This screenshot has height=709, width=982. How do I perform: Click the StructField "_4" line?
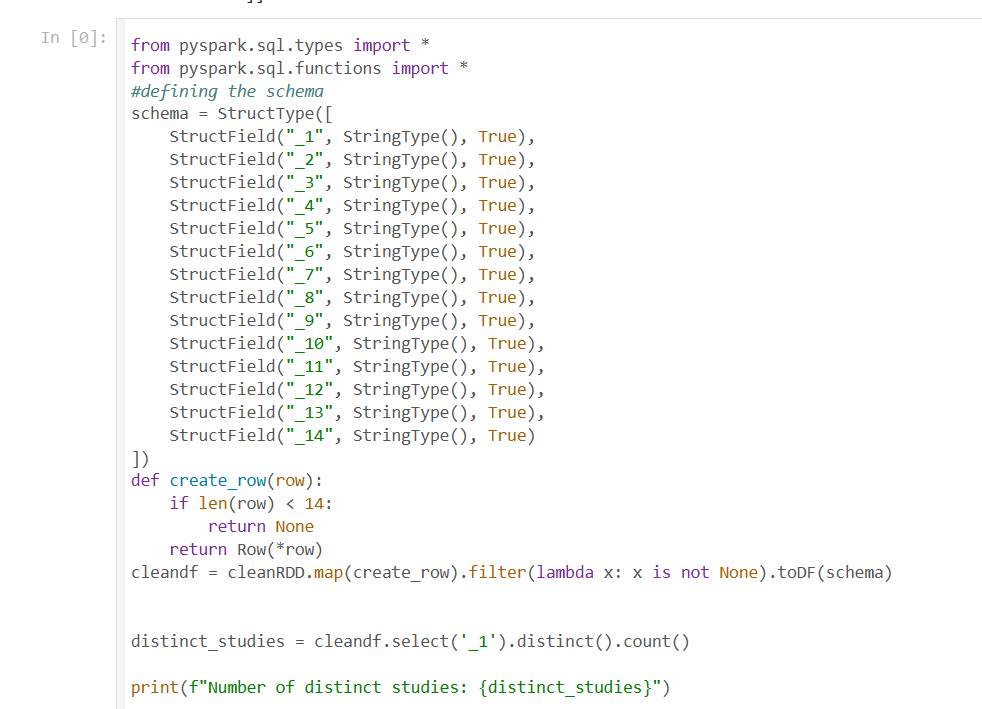(352, 206)
